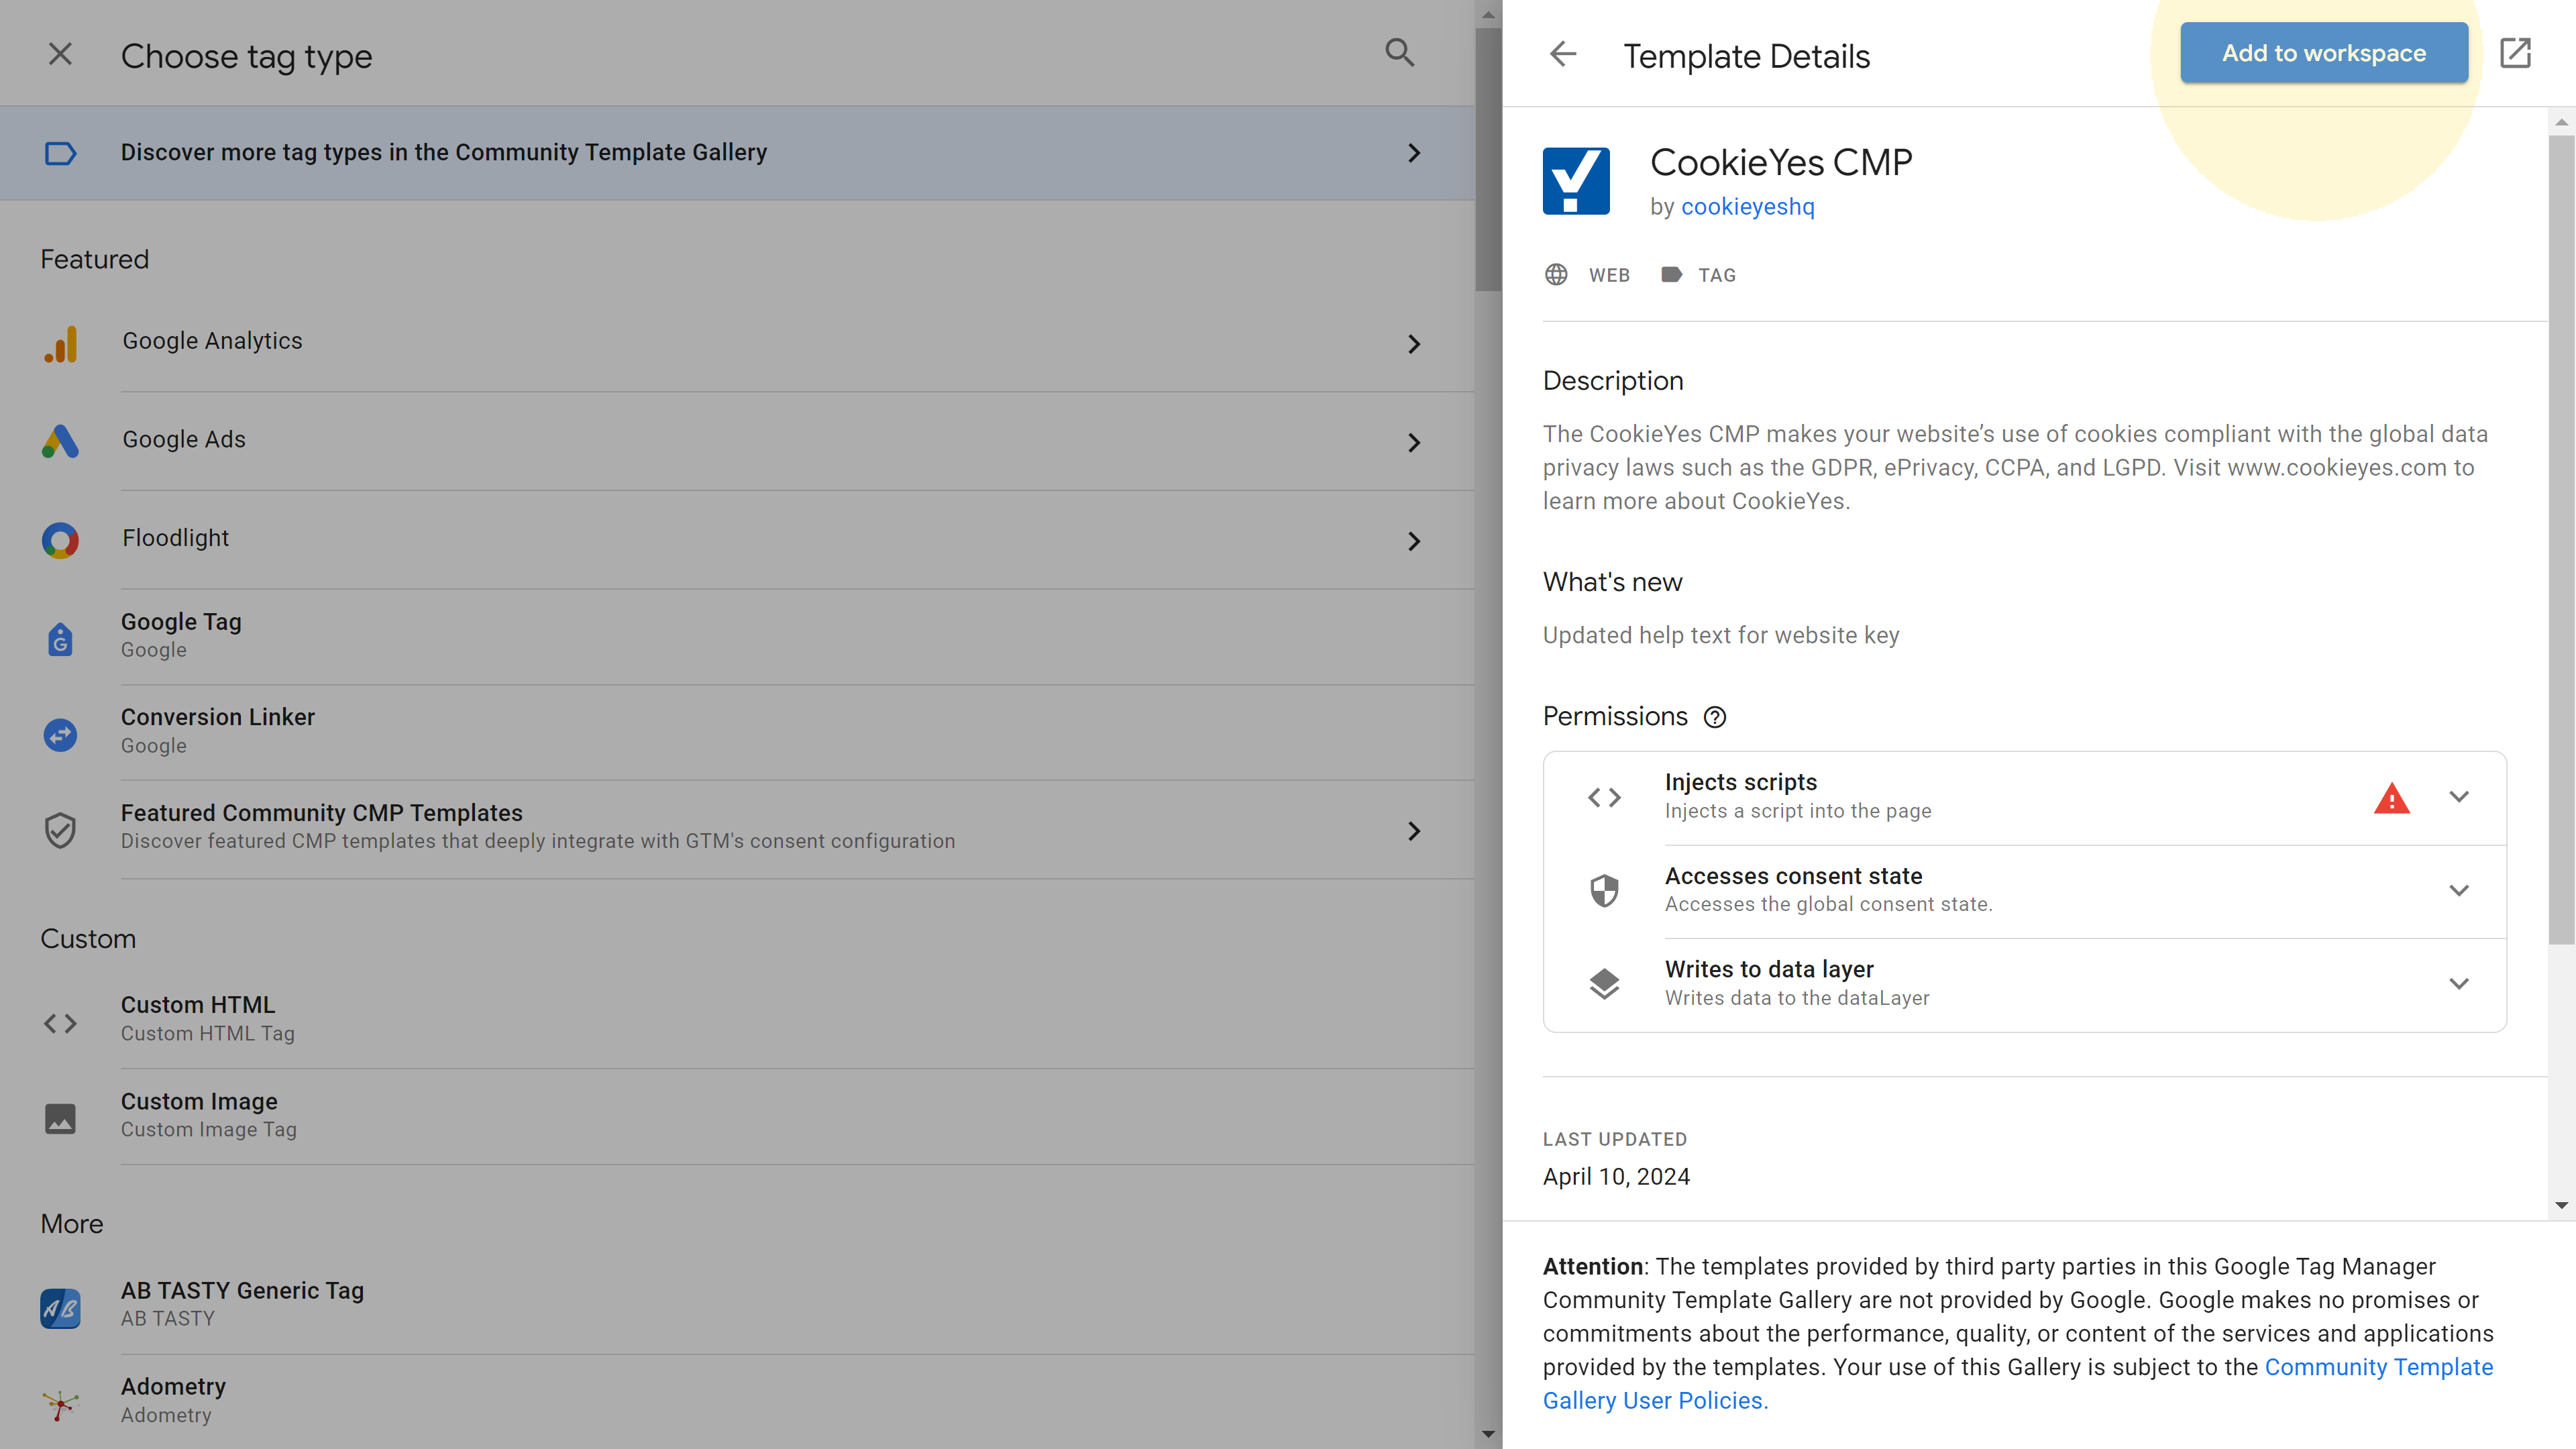Expand Featured Community CMP Templates chevron
Image resolution: width=2576 pixels, height=1449 pixels.
1413,831
